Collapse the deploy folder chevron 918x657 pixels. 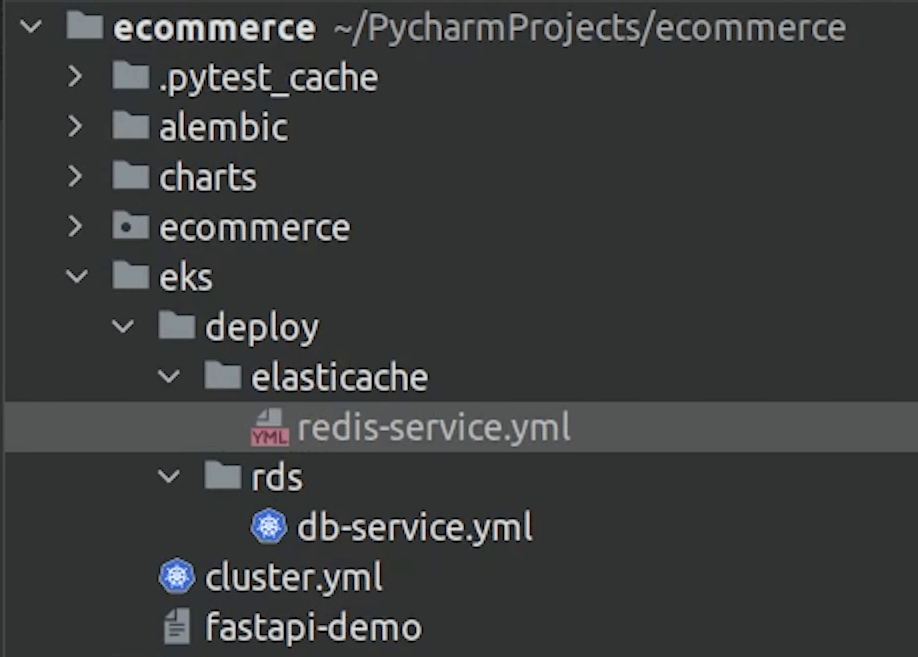point(122,327)
